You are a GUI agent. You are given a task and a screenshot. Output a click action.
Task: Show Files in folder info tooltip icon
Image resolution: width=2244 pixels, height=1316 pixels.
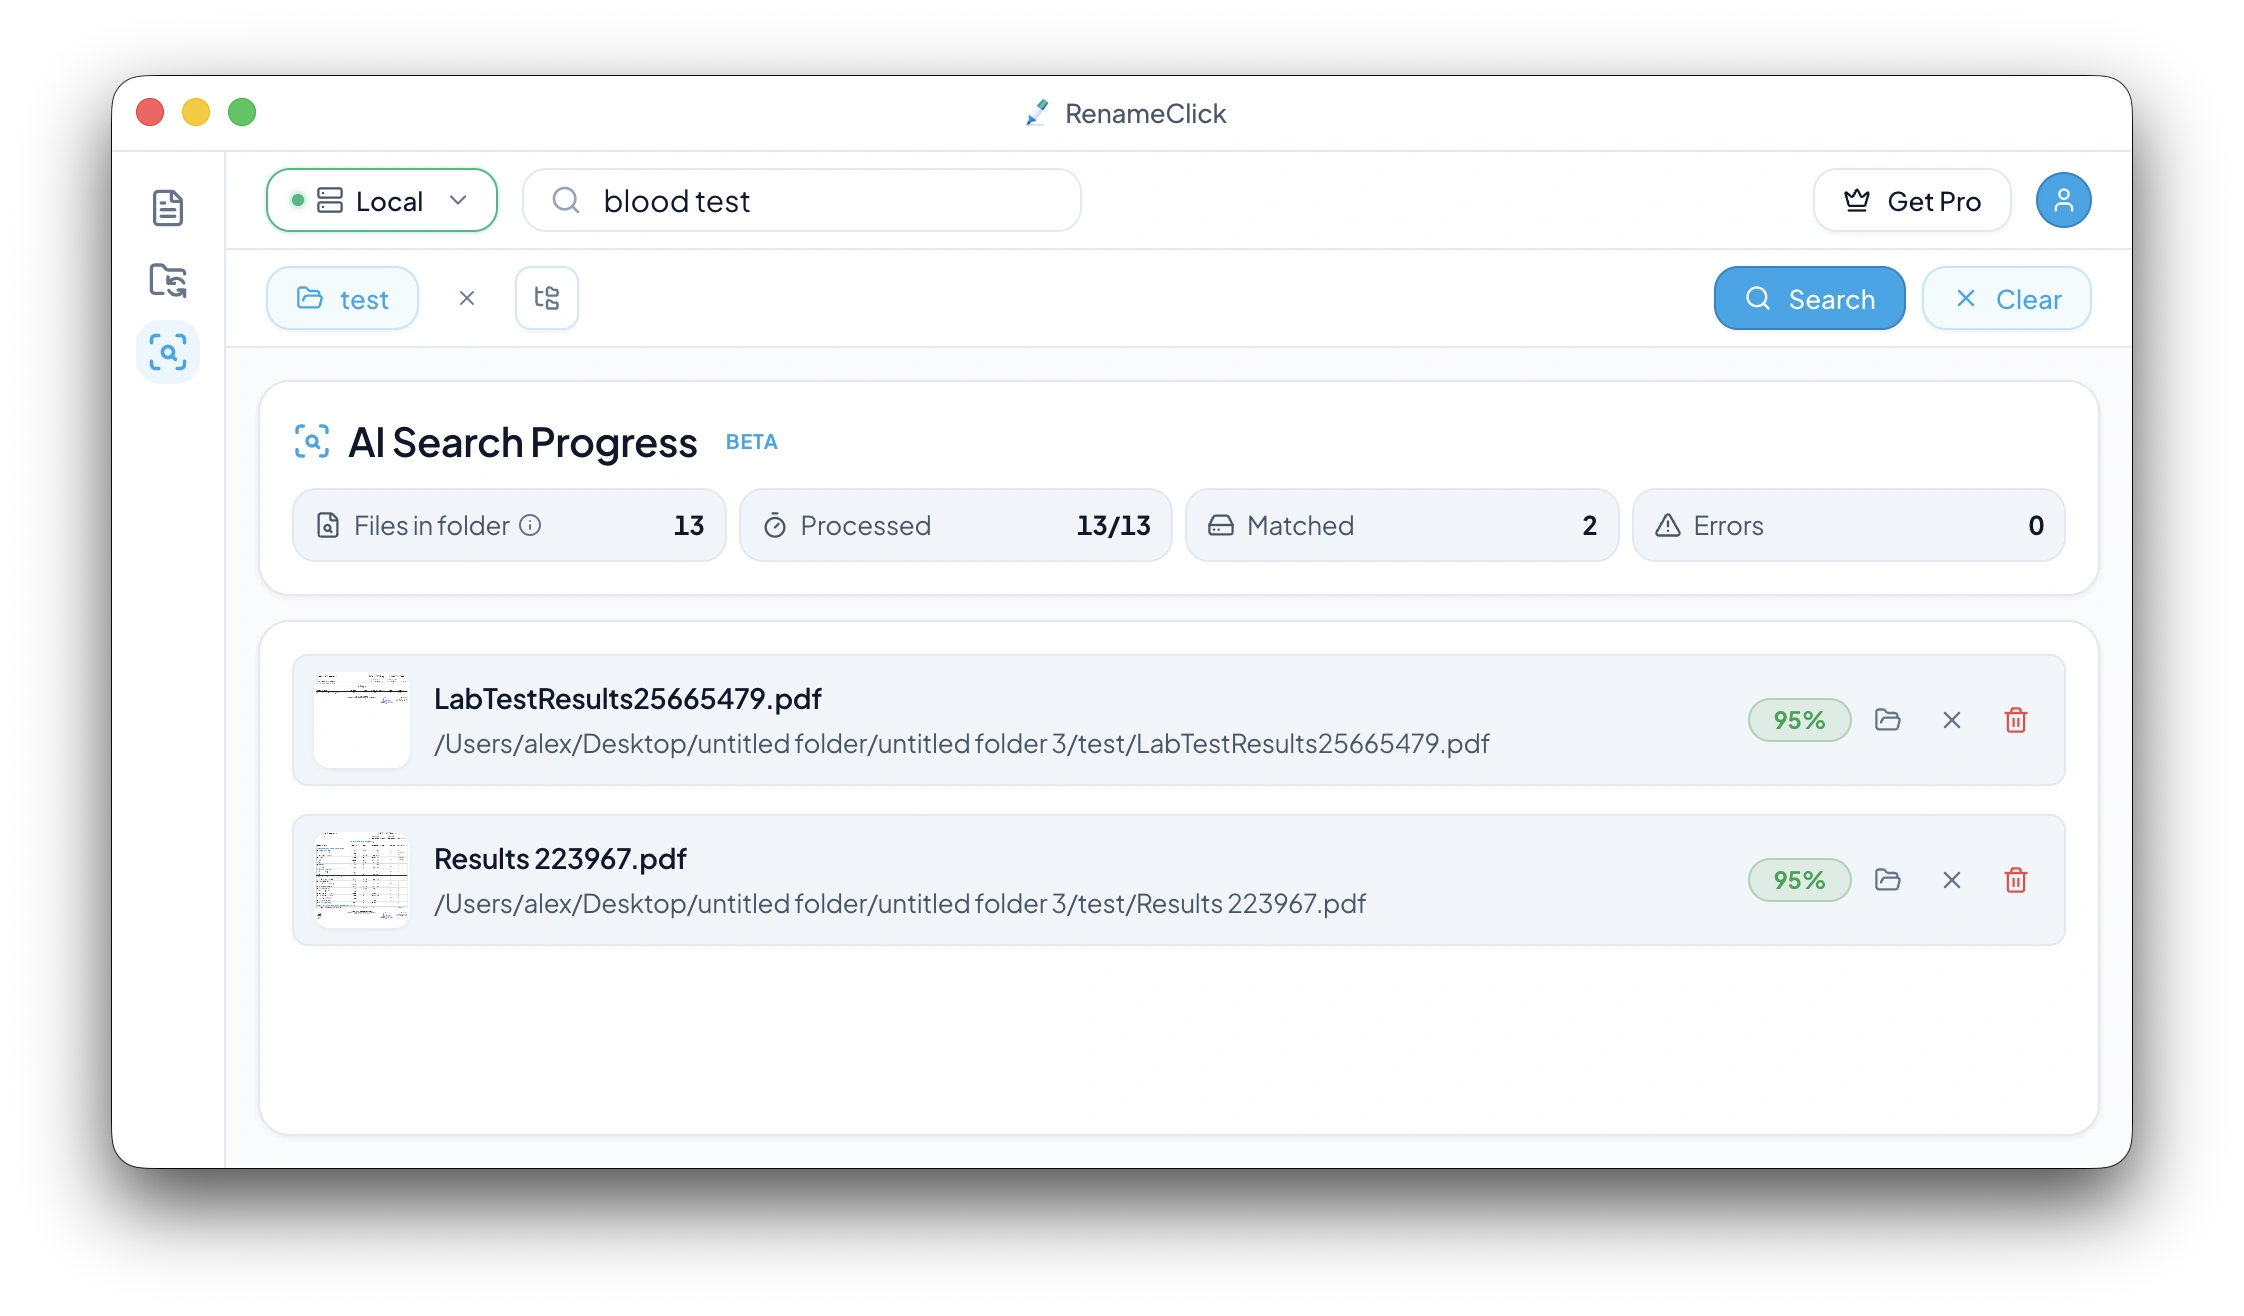(530, 525)
